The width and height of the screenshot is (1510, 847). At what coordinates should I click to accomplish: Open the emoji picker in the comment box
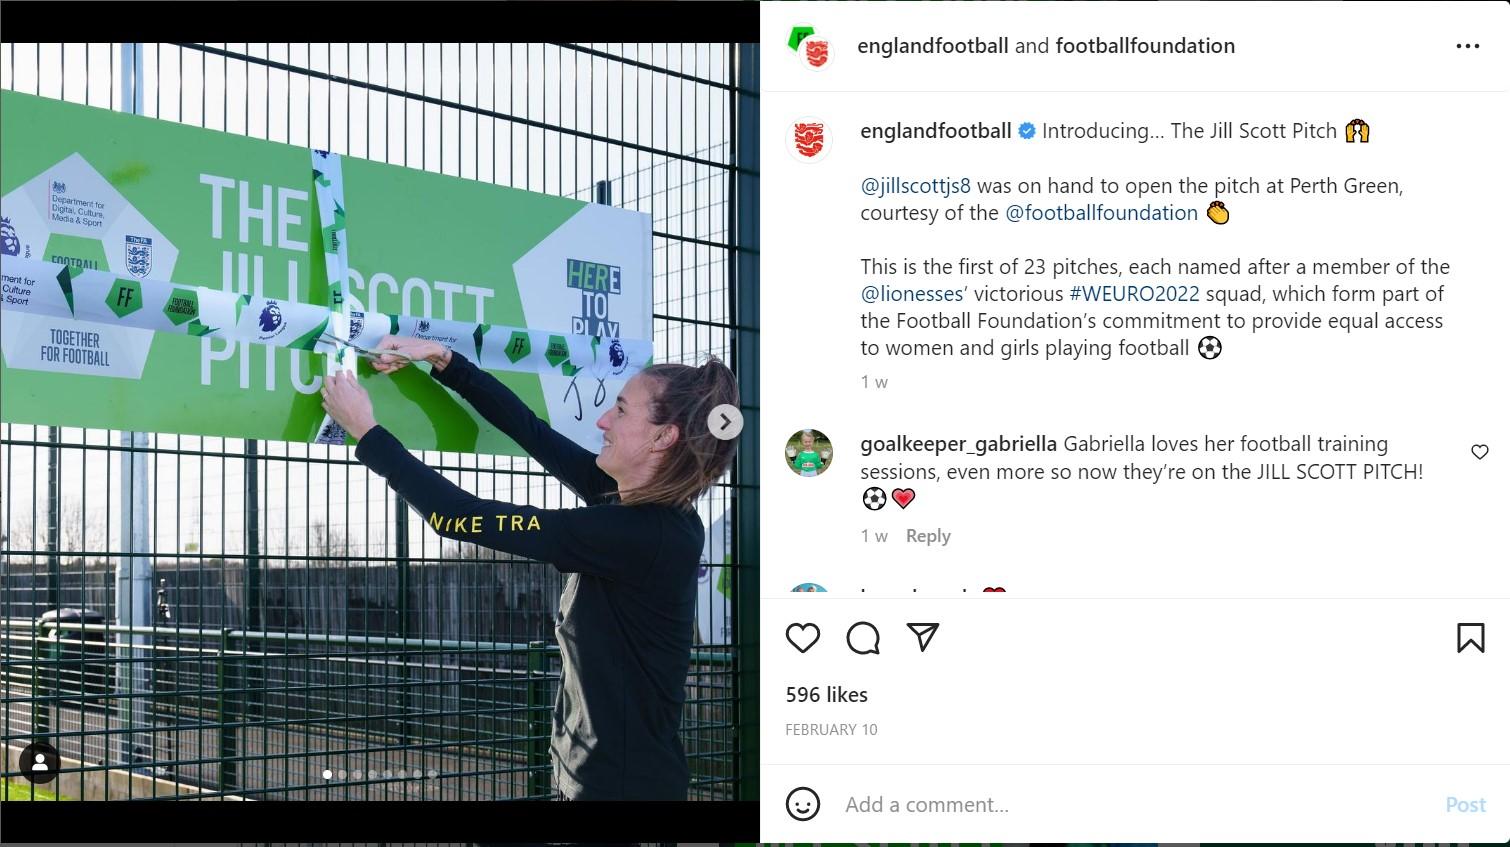pos(803,804)
